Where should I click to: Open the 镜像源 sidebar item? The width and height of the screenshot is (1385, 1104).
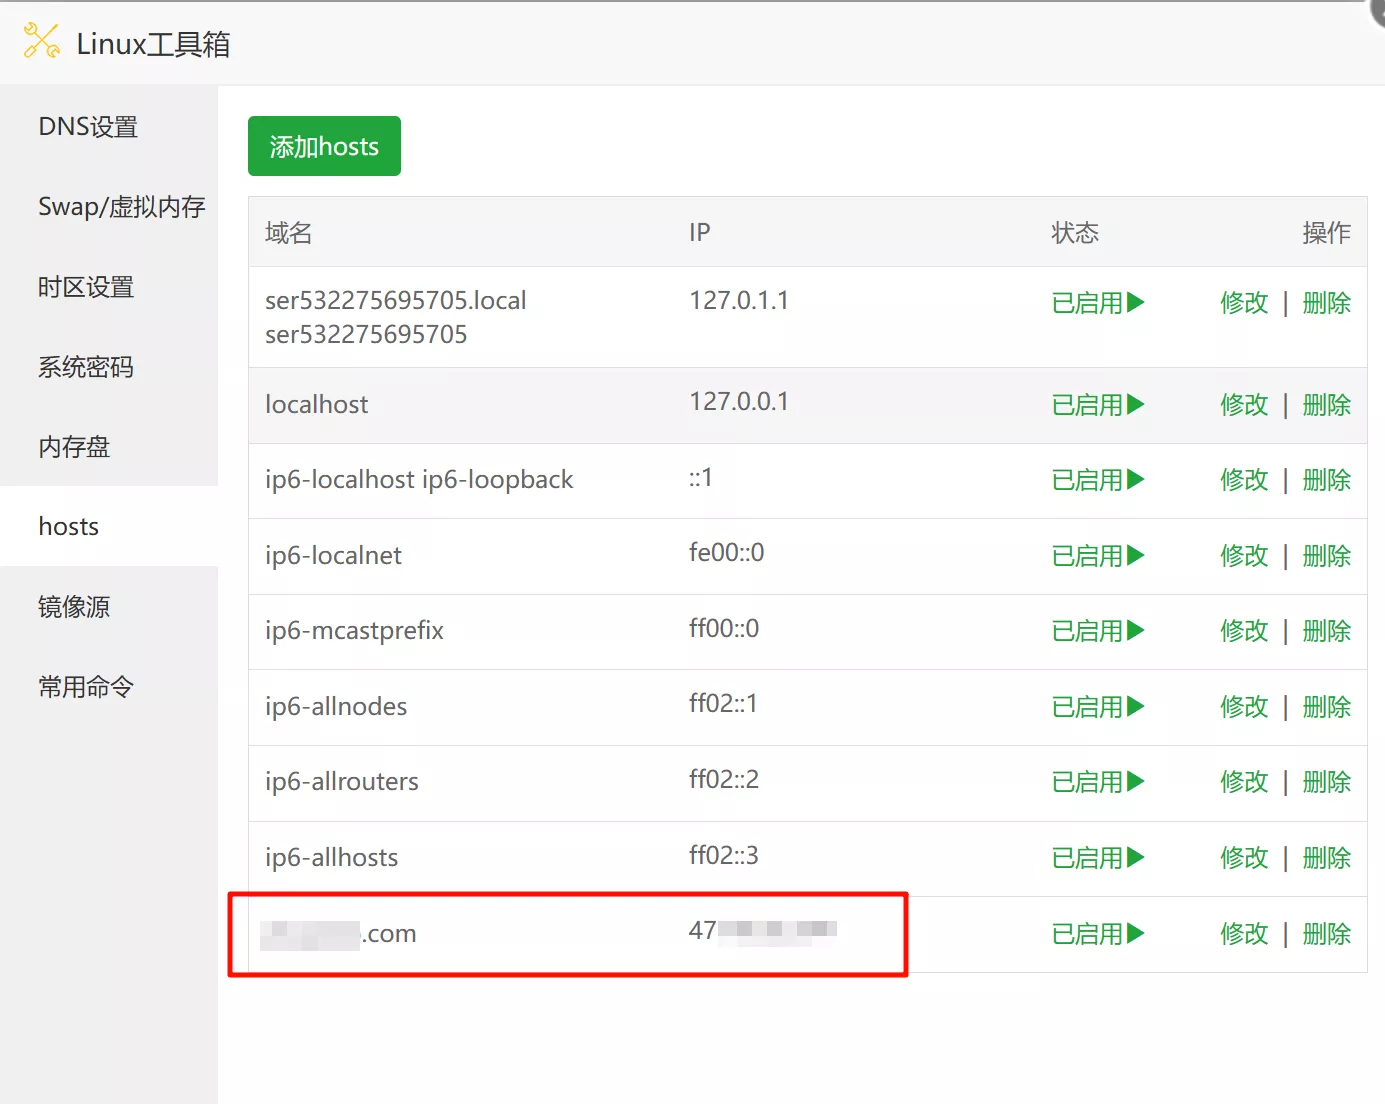74,607
